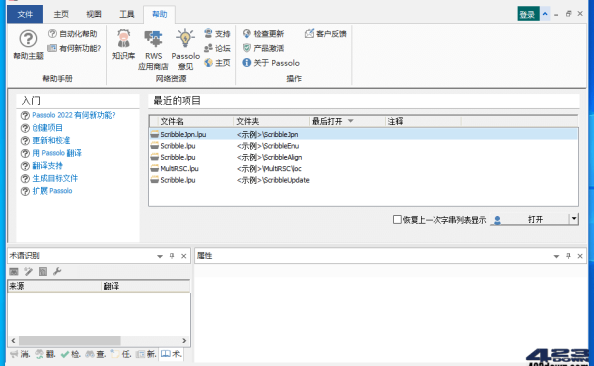The image size is (594, 366).
Task: Select Scribble.lpu in ScribbleUpdate folder
Action: click(x=363, y=180)
